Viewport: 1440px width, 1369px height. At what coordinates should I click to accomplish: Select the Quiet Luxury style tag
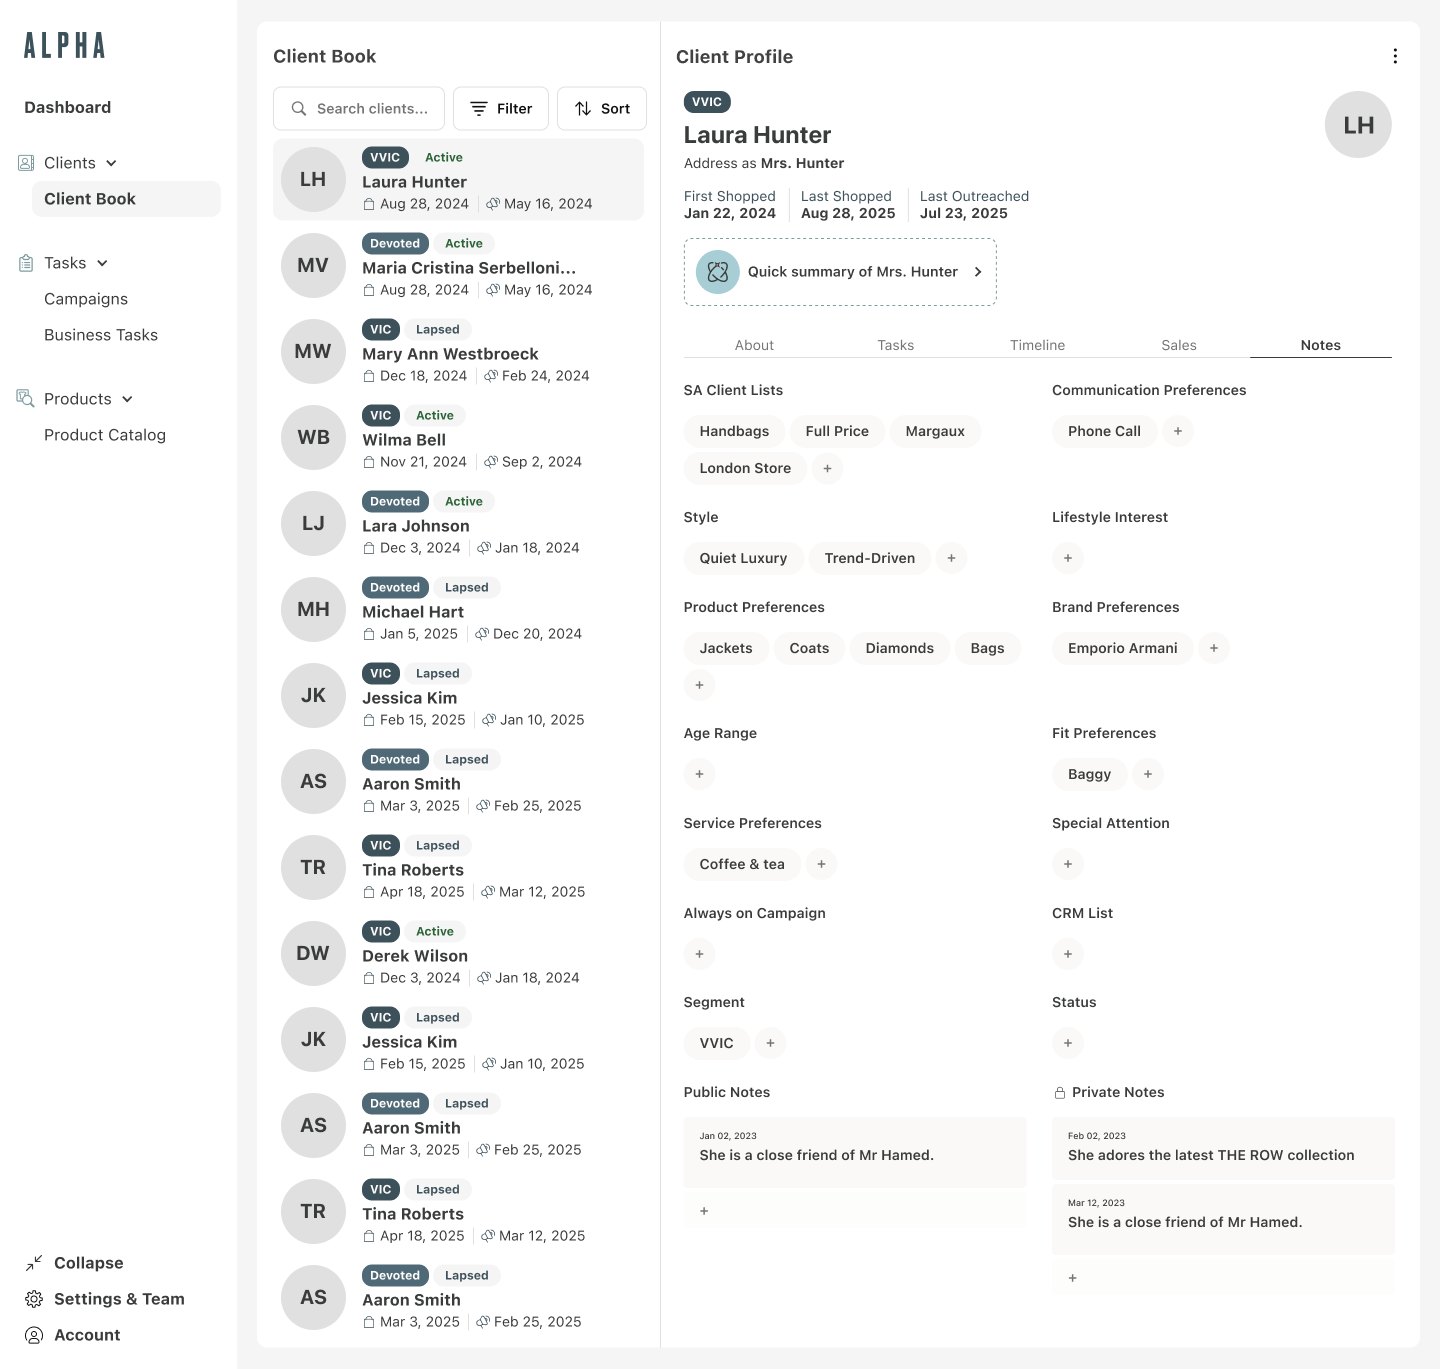pyautogui.click(x=743, y=558)
